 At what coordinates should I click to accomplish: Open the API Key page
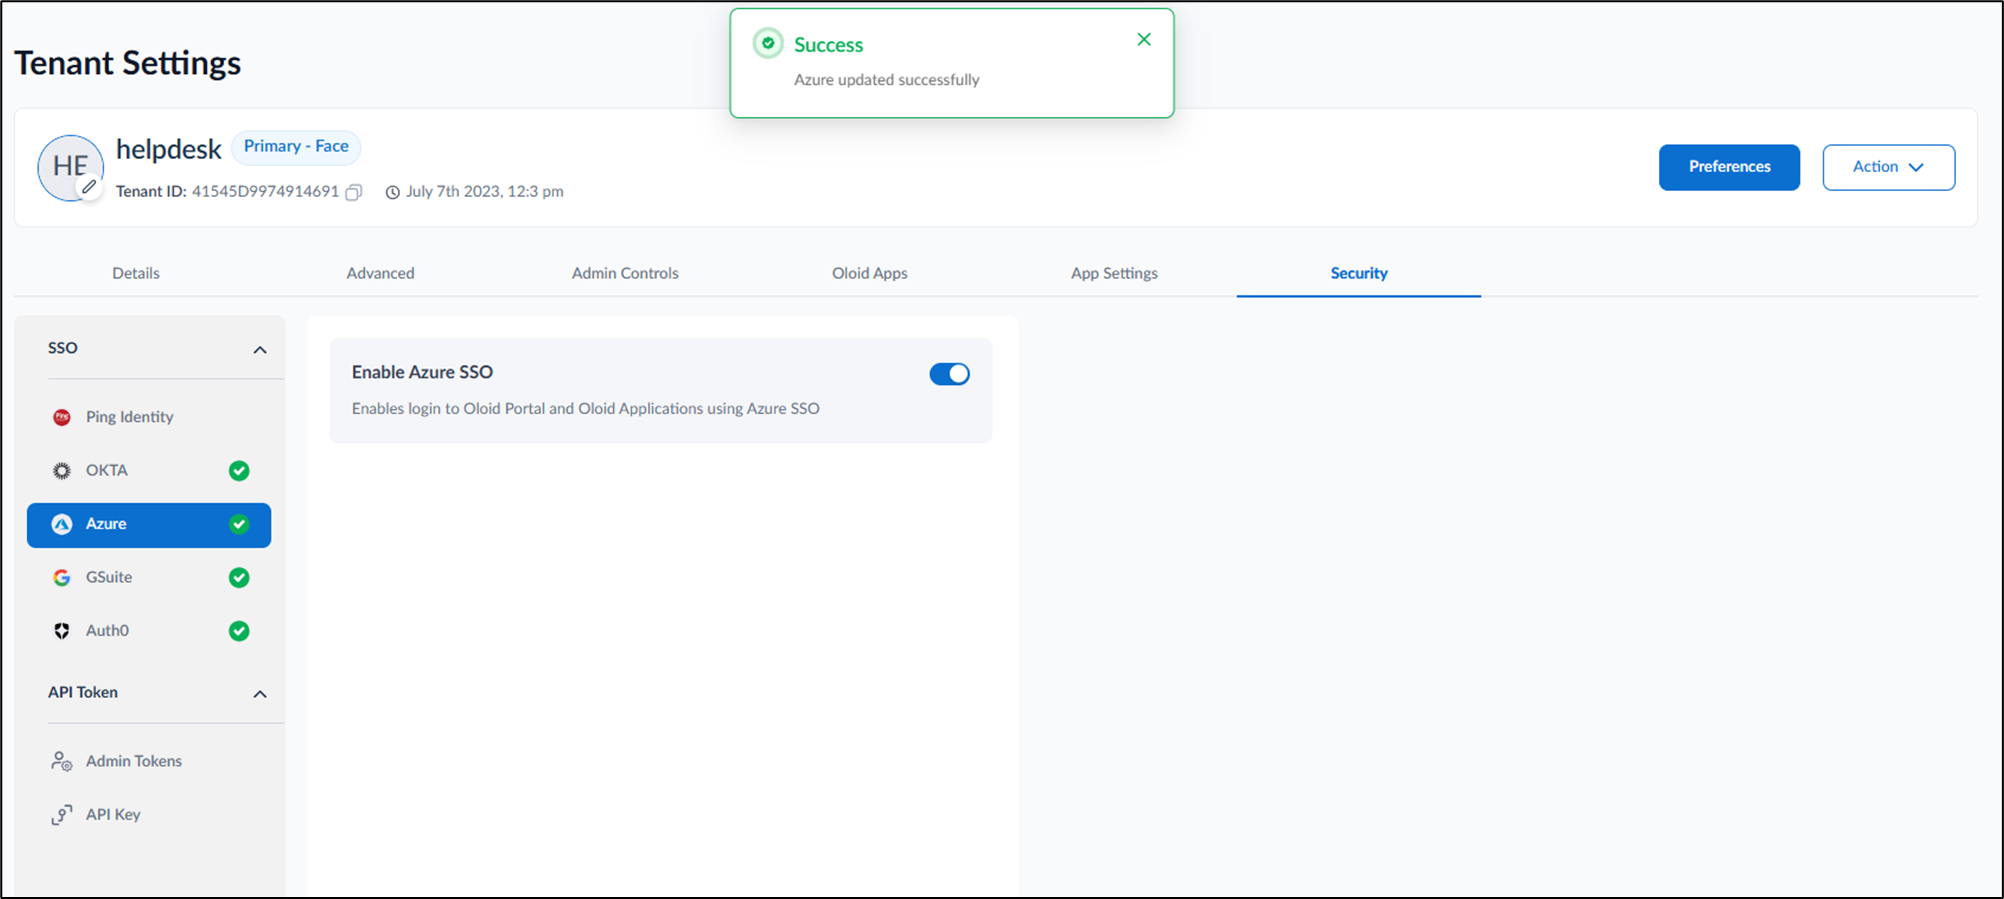click(x=149, y=815)
